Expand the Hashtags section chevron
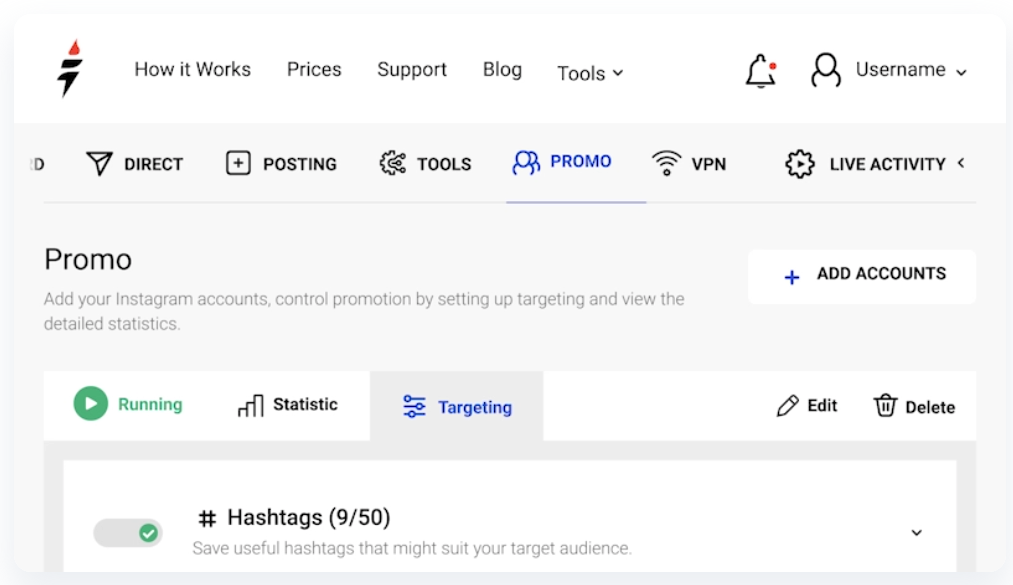This screenshot has width=1013, height=585. pyautogui.click(x=916, y=533)
